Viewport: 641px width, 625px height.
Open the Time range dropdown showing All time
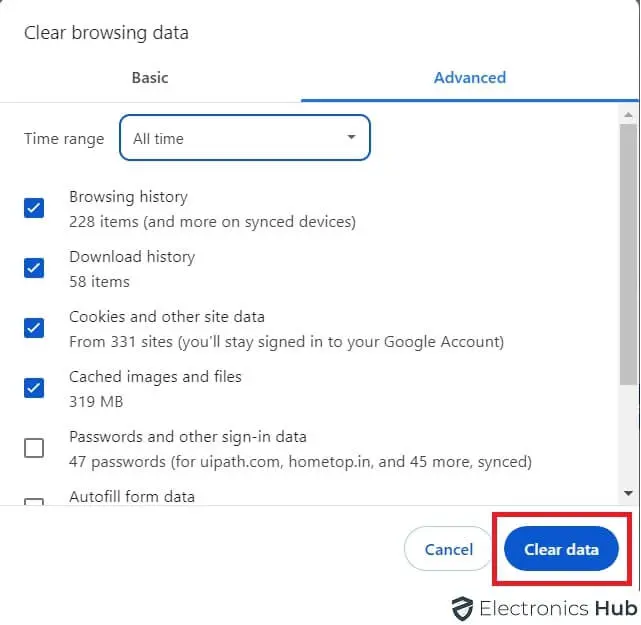coord(245,138)
